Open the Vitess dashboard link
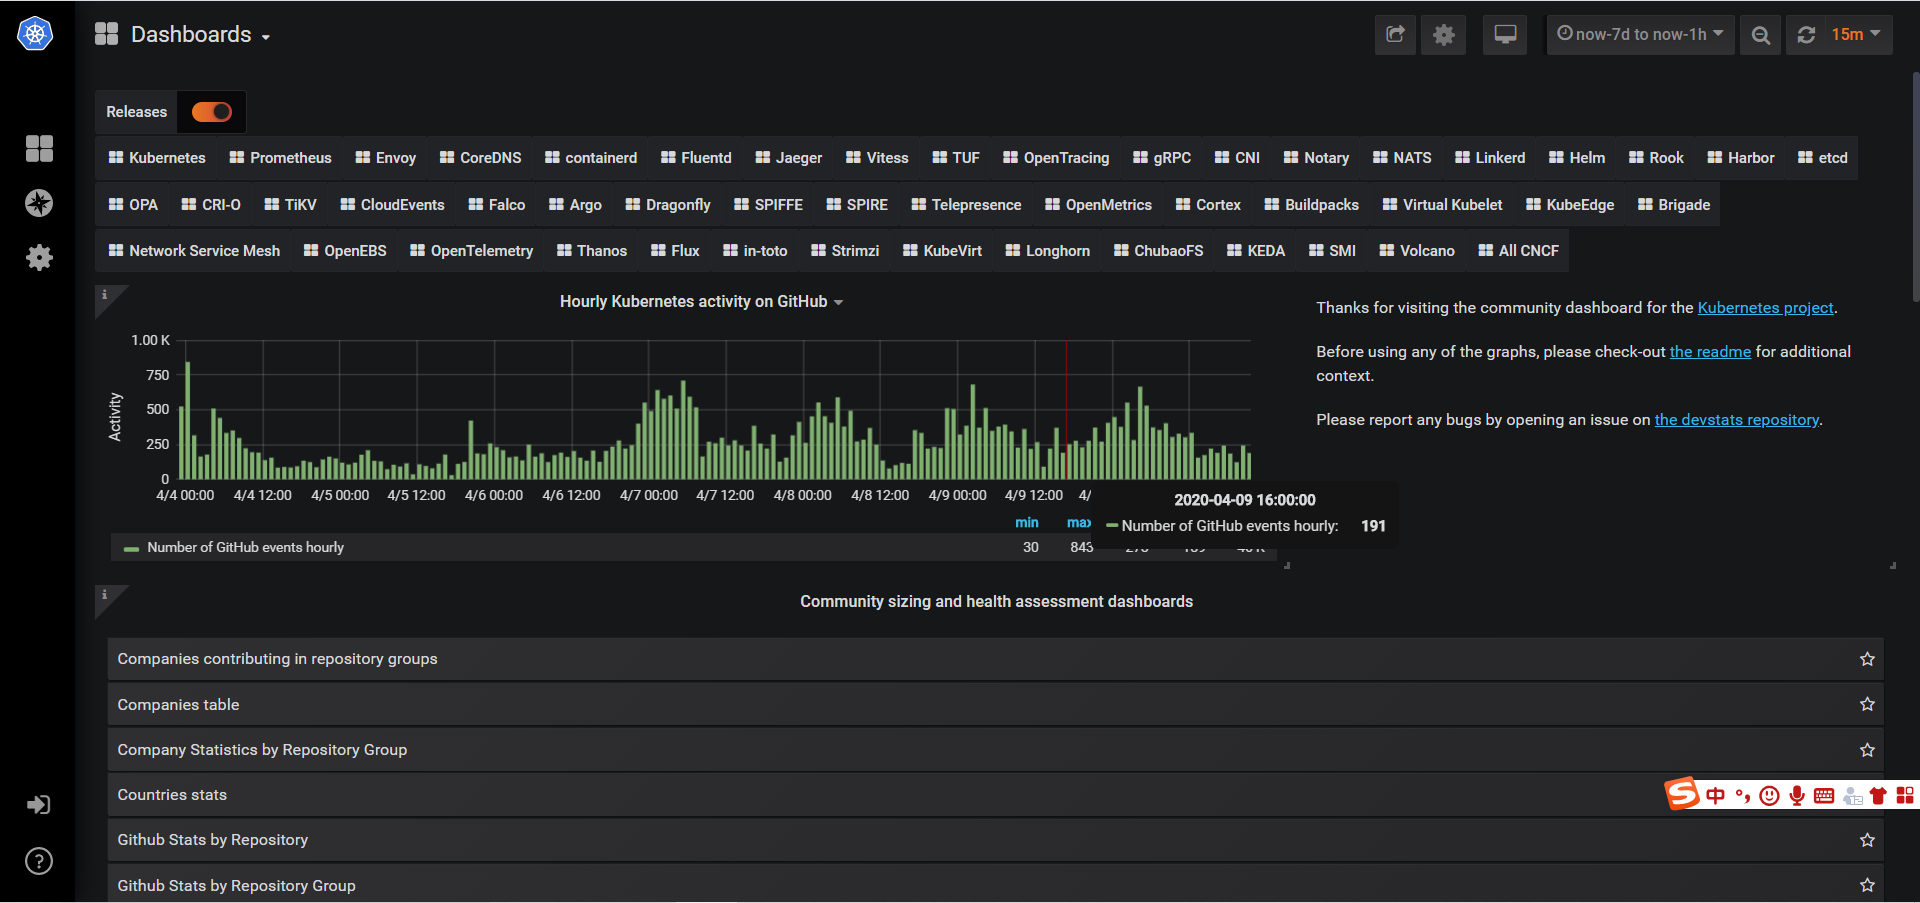The image size is (1920, 903). [x=877, y=158]
